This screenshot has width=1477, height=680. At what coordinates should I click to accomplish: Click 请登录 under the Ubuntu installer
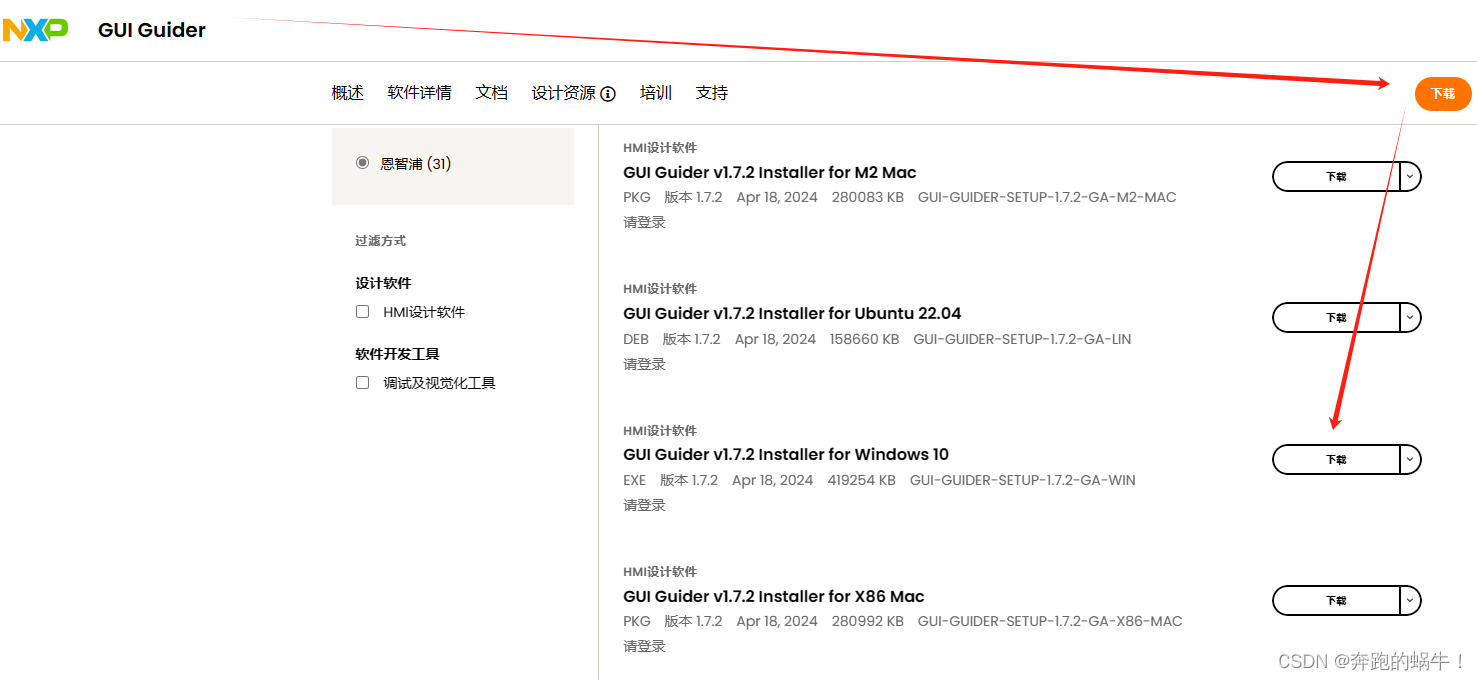pyautogui.click(x=644, y=364)
